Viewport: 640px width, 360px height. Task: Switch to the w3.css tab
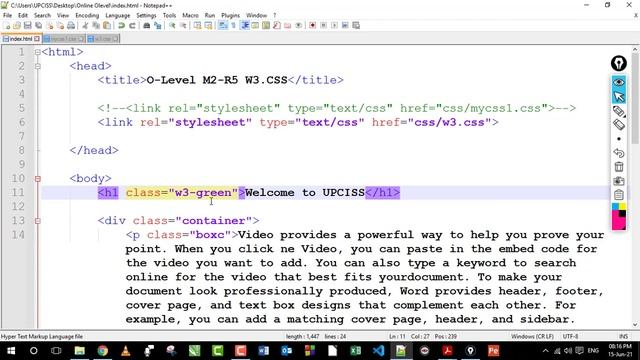pos(102,39)
